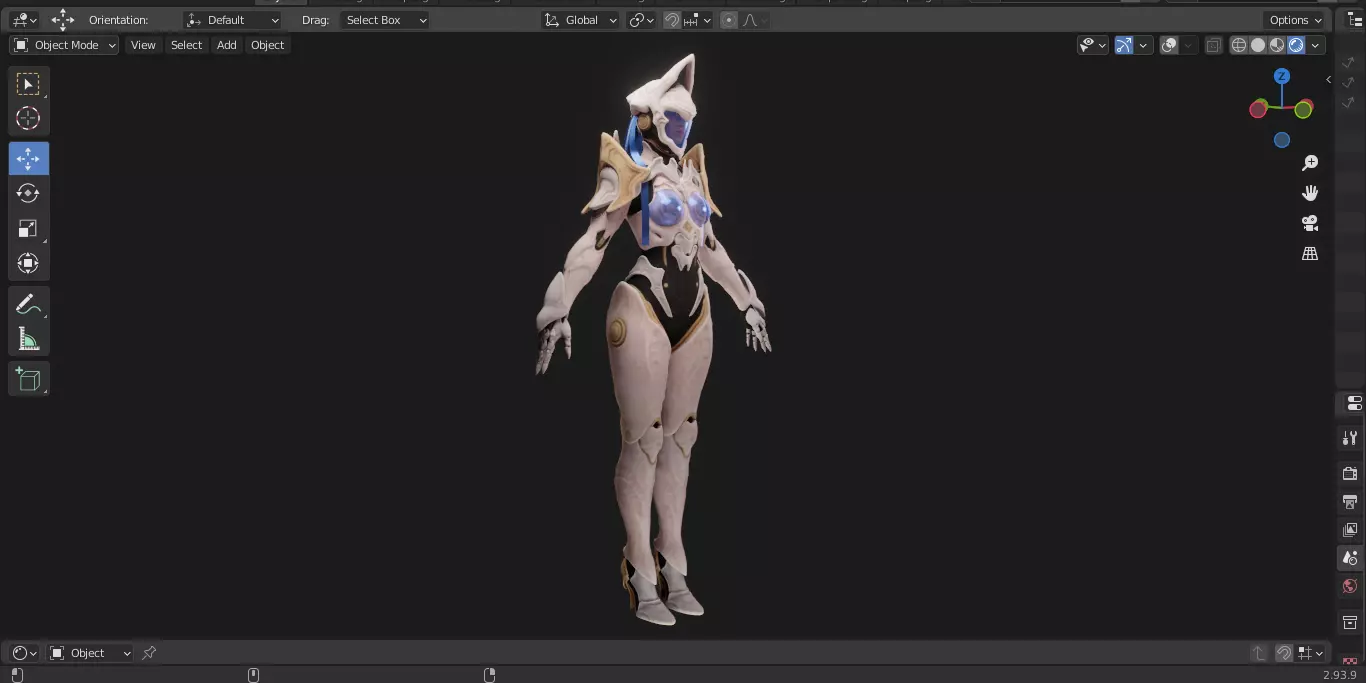
Task: Open the Object Mode dropdown
Action: 64,45
